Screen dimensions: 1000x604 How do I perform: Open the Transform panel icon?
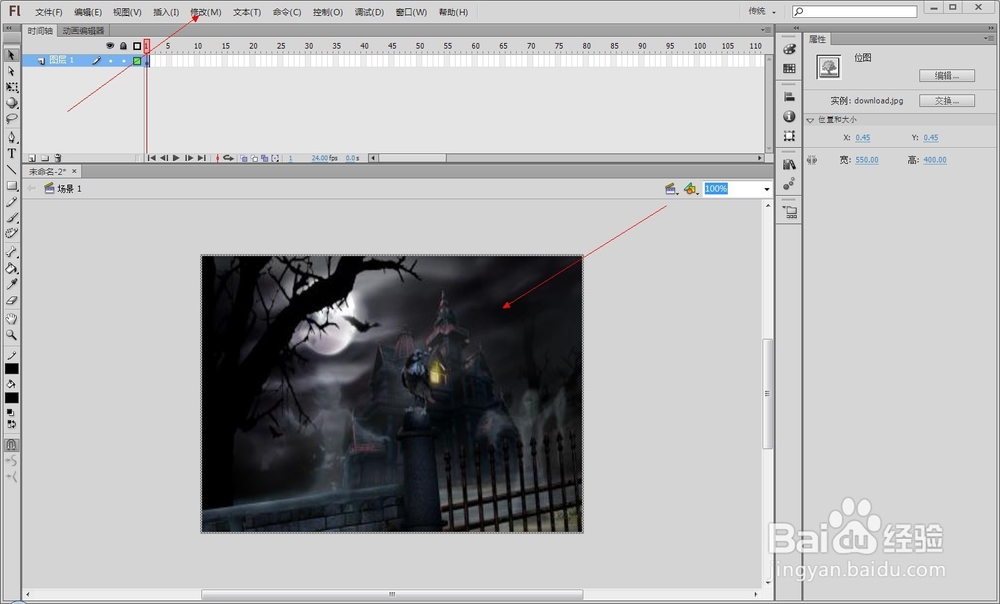pos(789,136)
